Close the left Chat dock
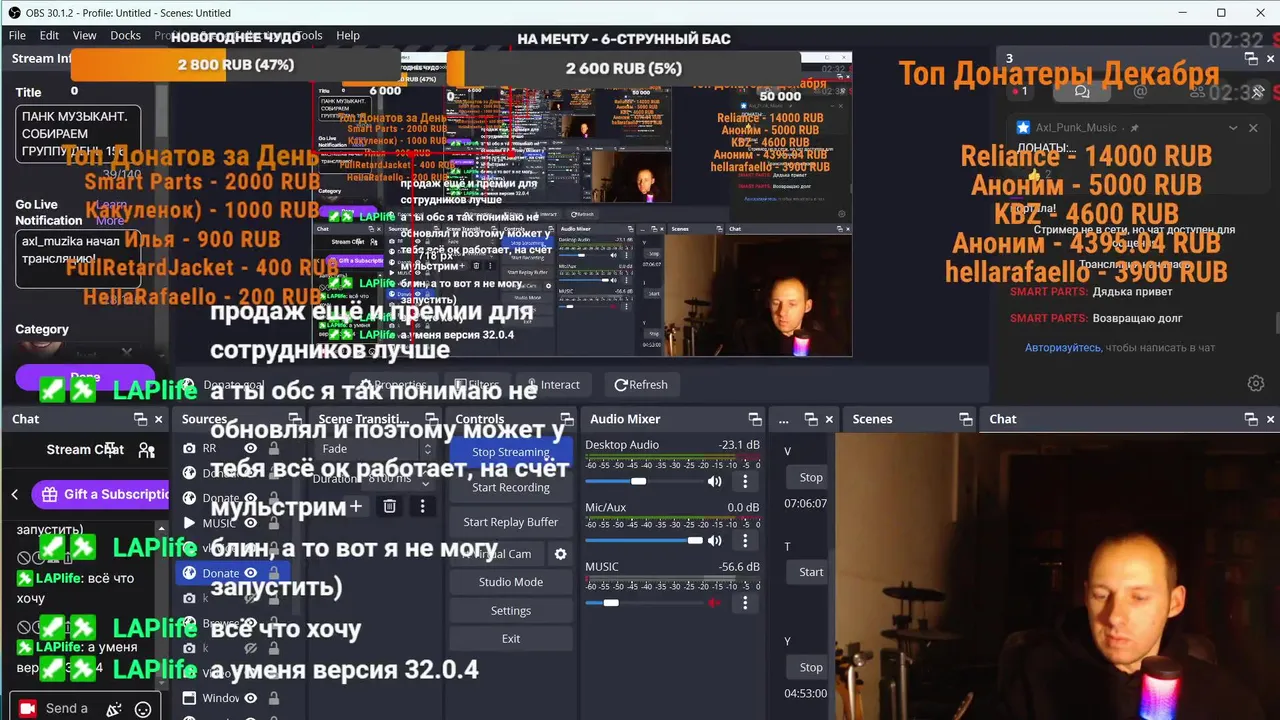Viewport: 1280px width, 720px height. [x=157, y=419]
